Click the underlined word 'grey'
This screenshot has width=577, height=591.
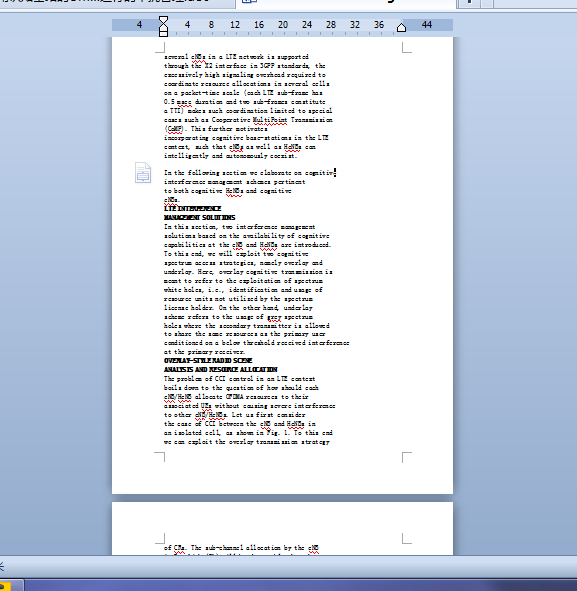[274, 317]
